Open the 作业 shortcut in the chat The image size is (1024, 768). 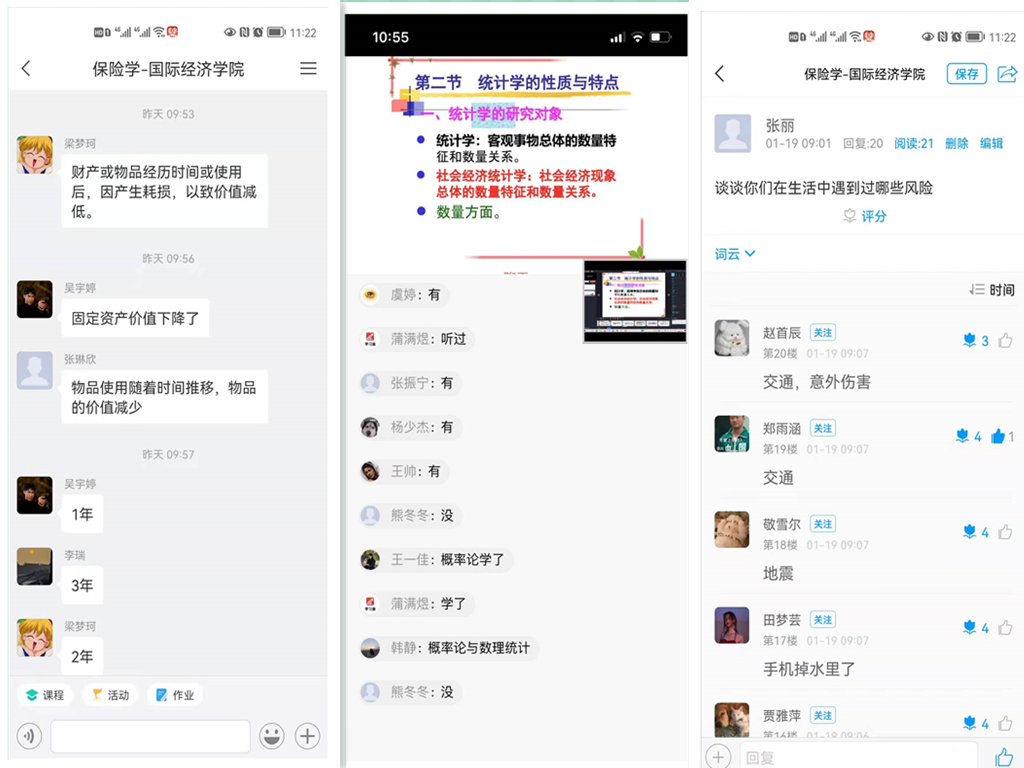tap(175, 695)
